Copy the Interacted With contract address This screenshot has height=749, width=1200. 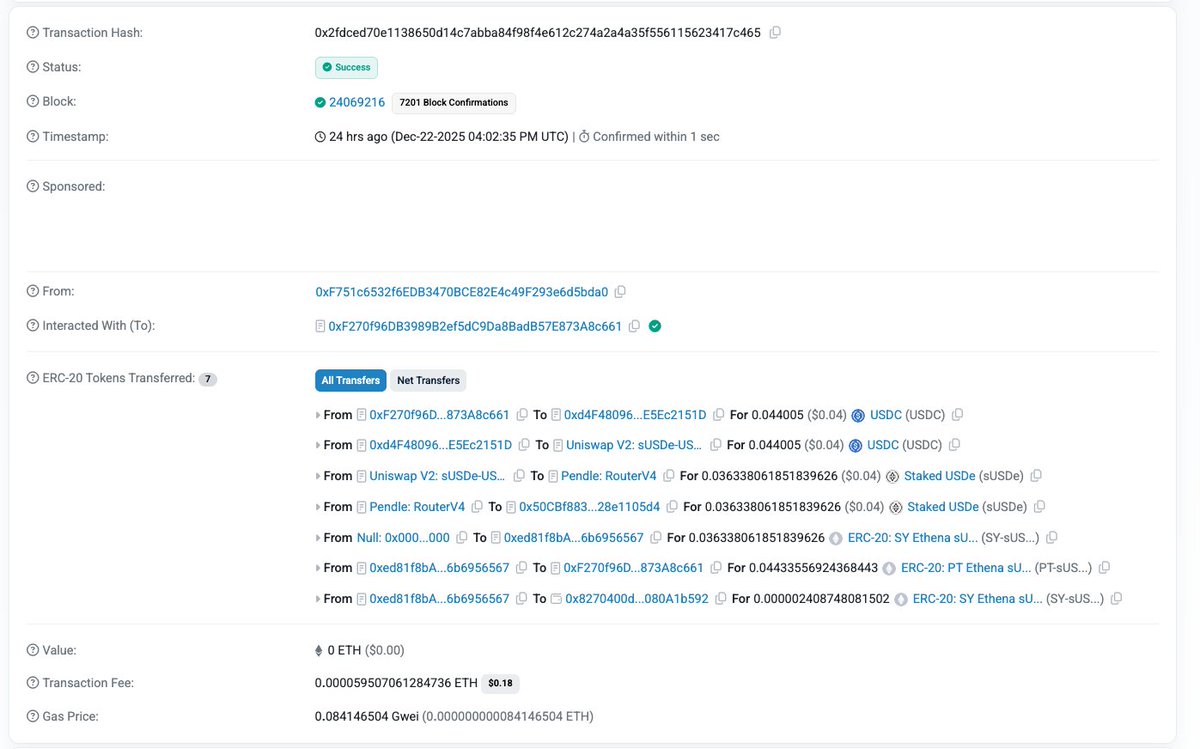[x=634, y=326]
